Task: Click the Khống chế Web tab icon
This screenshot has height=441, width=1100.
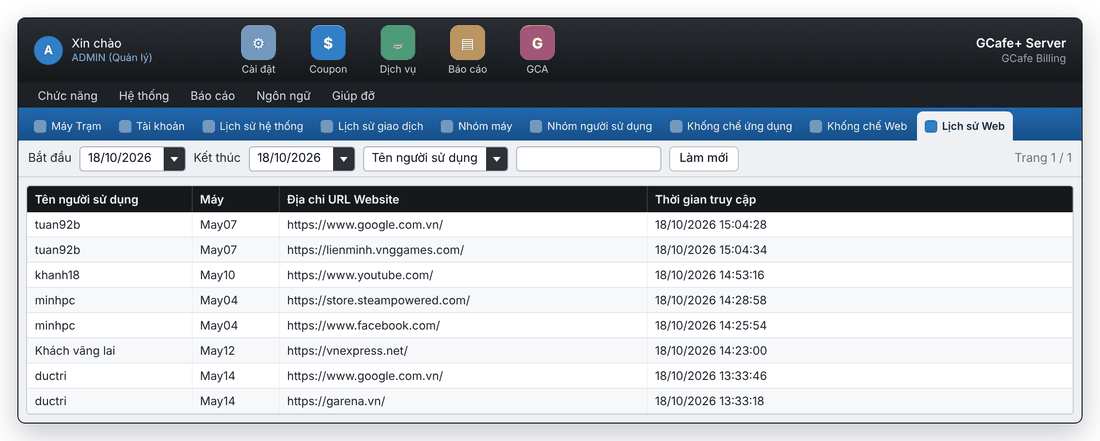Action: click(x=816, y=126)
